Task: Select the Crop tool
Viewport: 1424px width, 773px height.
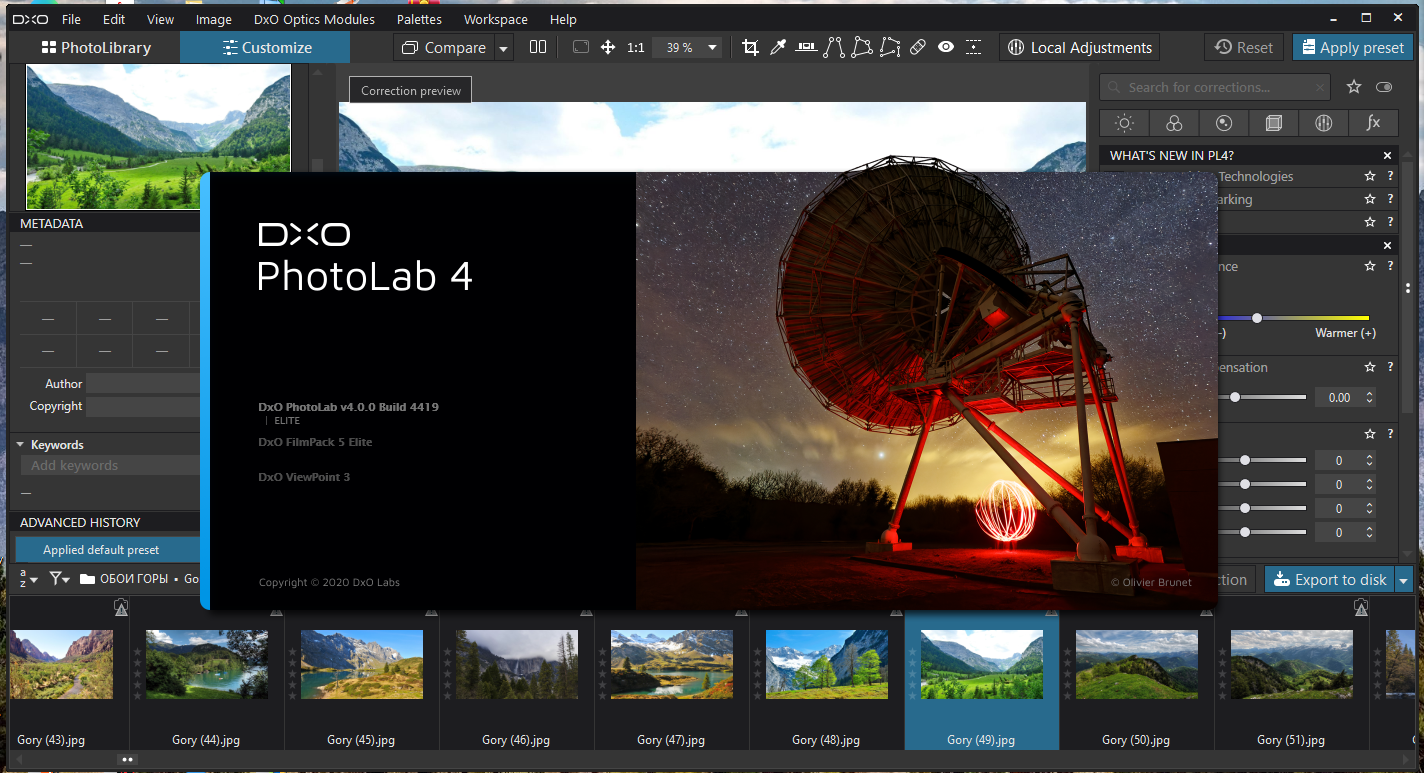Action: [750, 47]
